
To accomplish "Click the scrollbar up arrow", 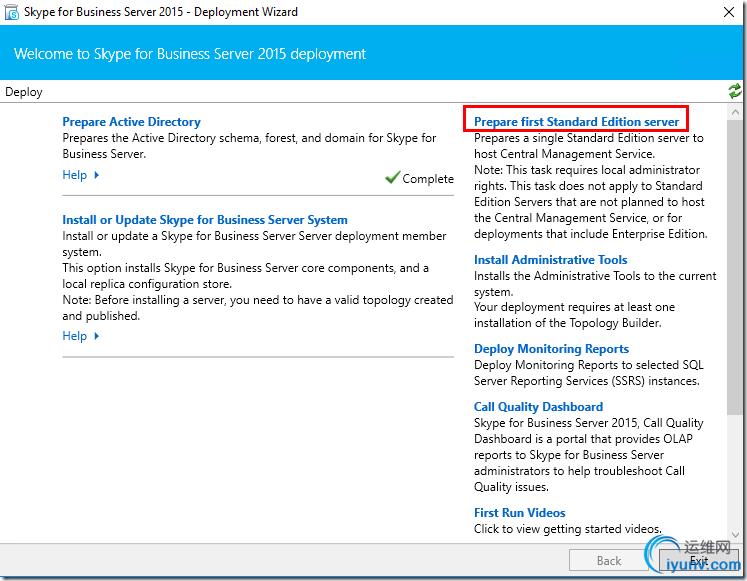I will pyautogui.click(x=735, y=109).
